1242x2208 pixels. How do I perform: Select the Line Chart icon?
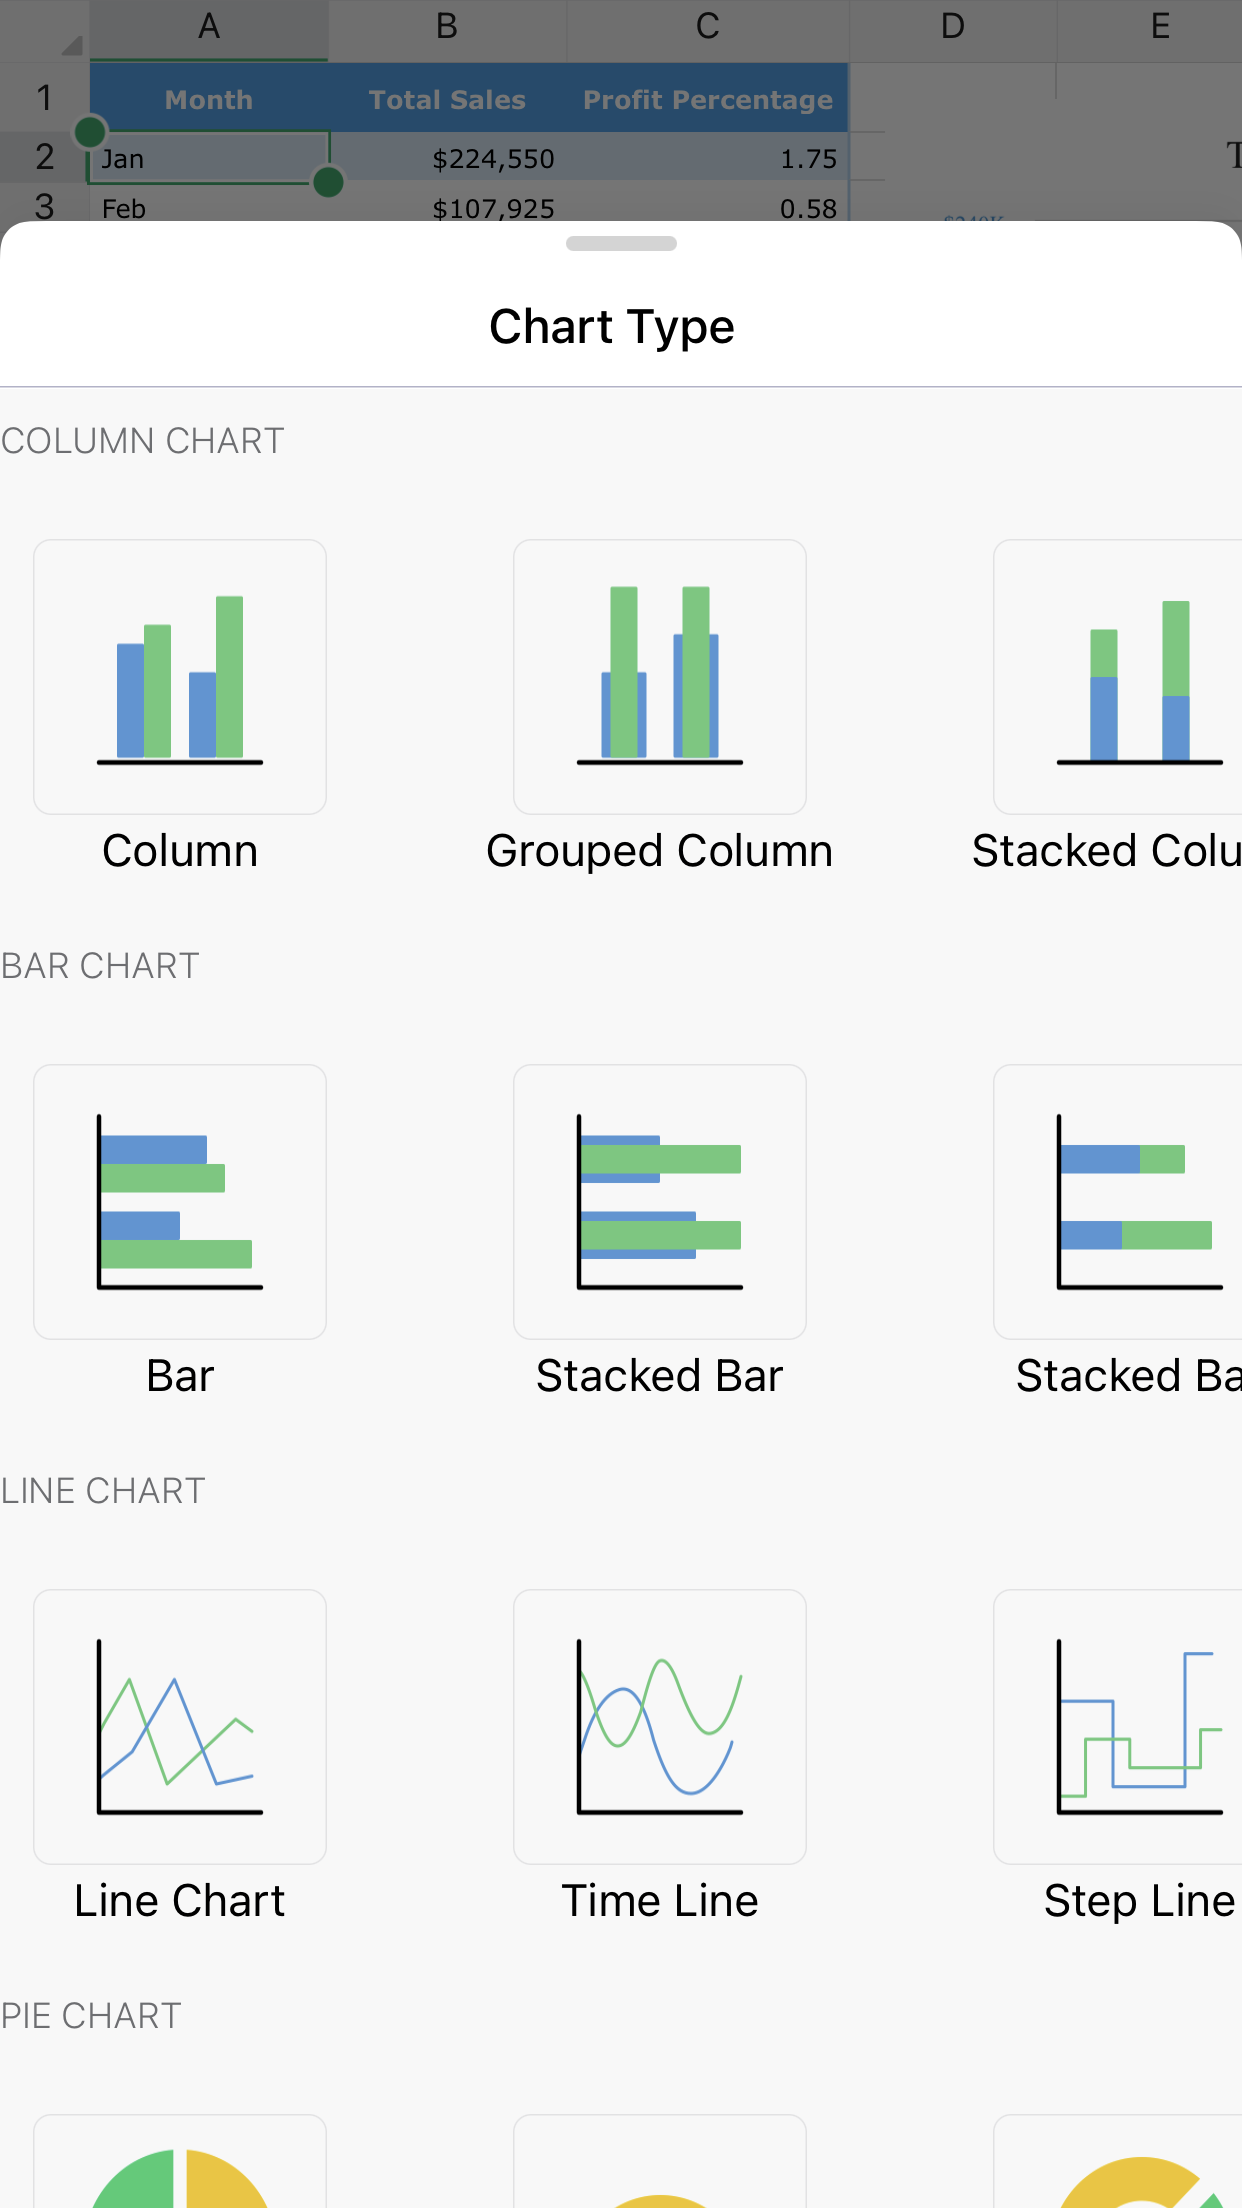pyautogui.click(x=180, y=1727)
